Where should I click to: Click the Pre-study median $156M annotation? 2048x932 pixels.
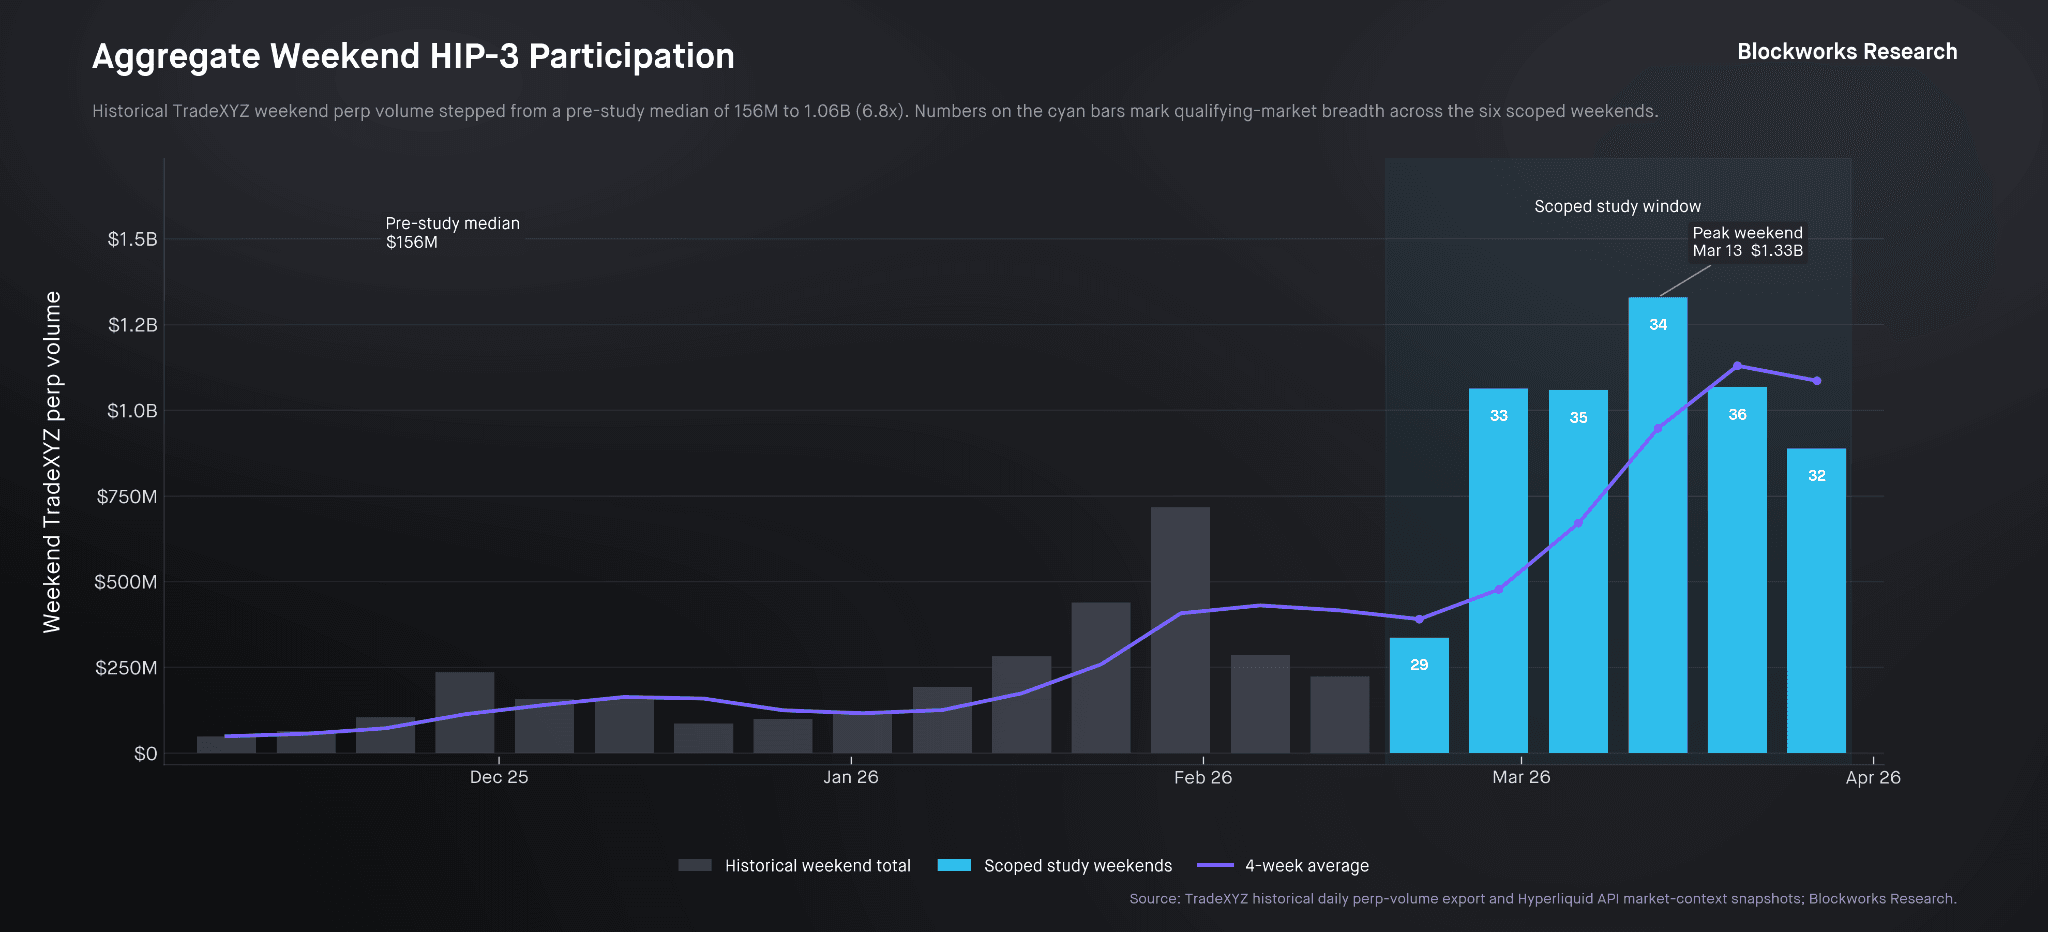(452, 233)
